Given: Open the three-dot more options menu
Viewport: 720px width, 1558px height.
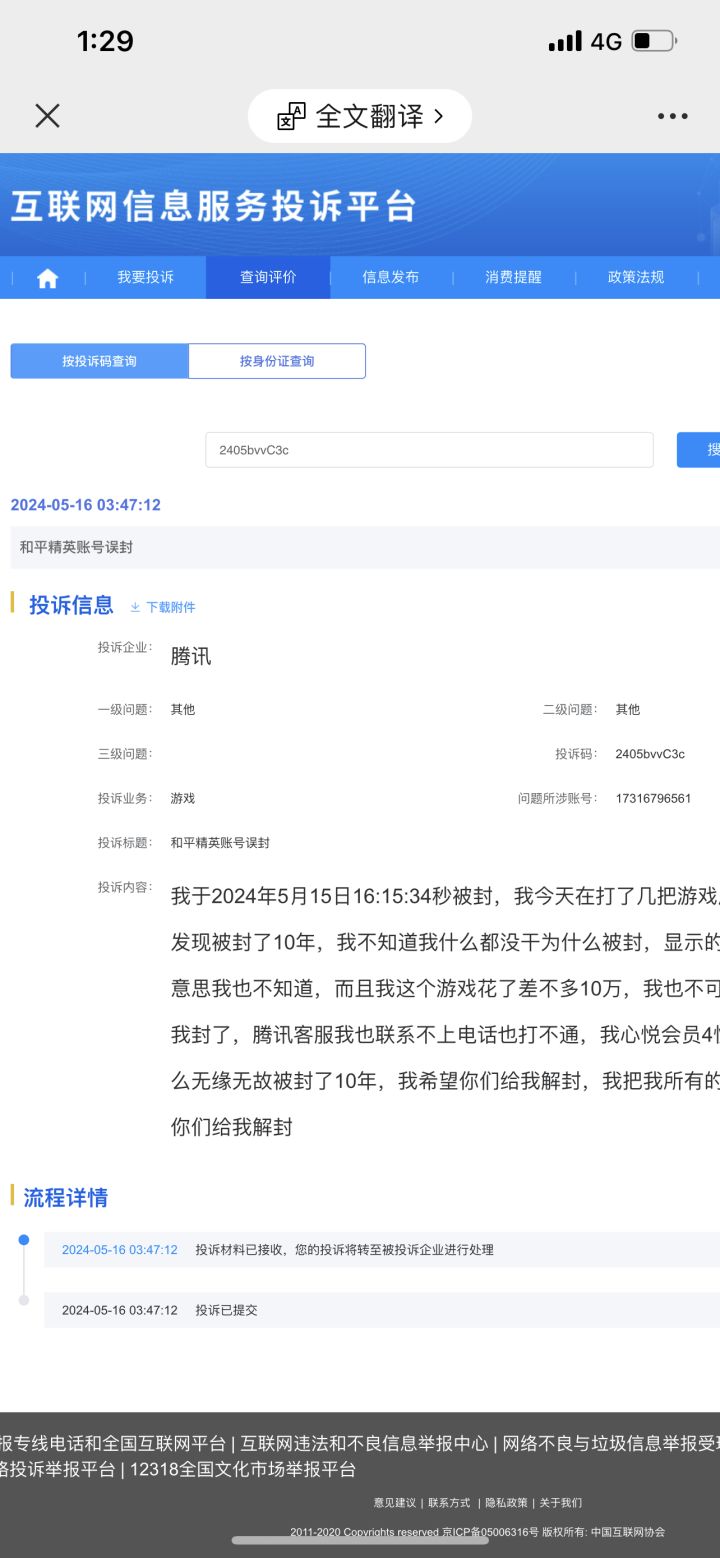Looking at the screenshot, I should pyautogui.click(x=672, y=116).
